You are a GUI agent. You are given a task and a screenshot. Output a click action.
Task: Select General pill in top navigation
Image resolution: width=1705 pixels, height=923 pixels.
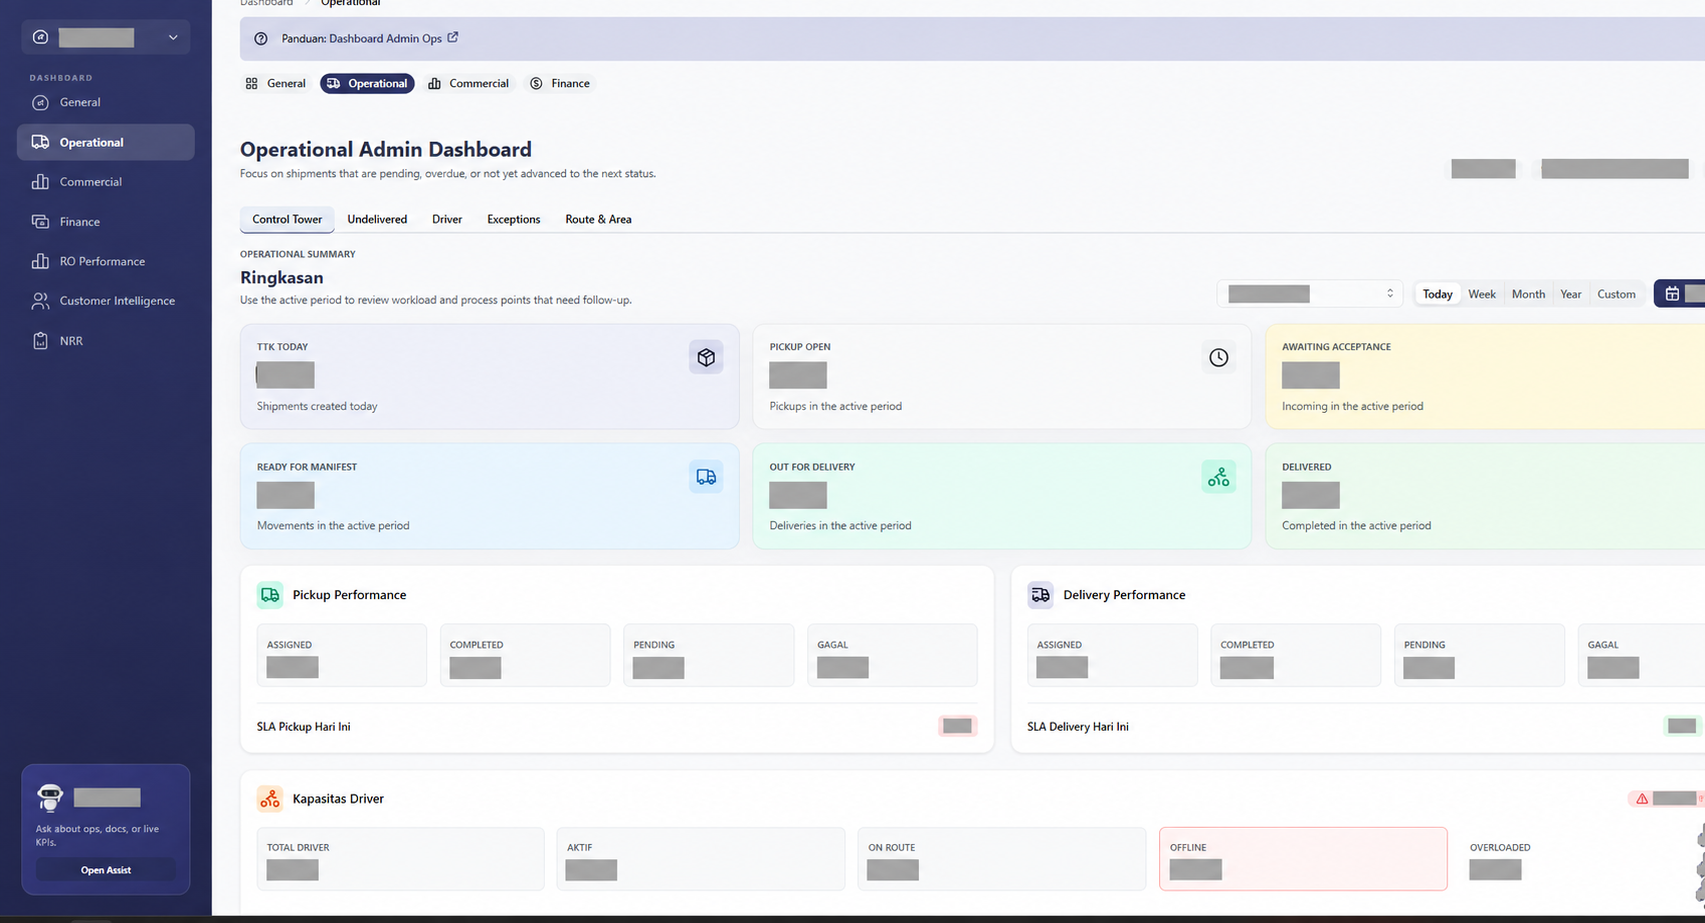click(x=276, y=84)
